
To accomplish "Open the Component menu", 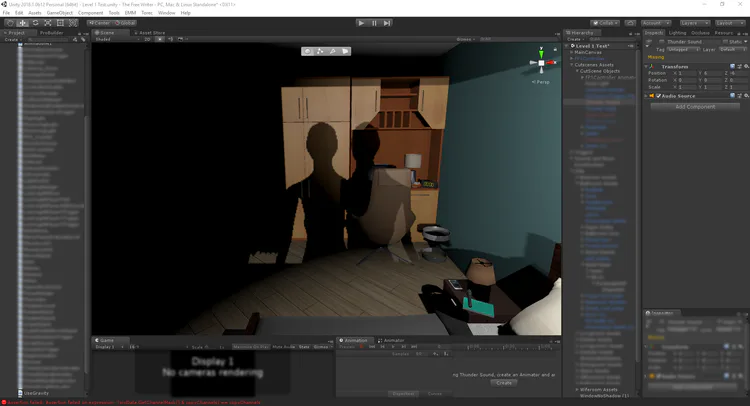I will coord(90,13).
